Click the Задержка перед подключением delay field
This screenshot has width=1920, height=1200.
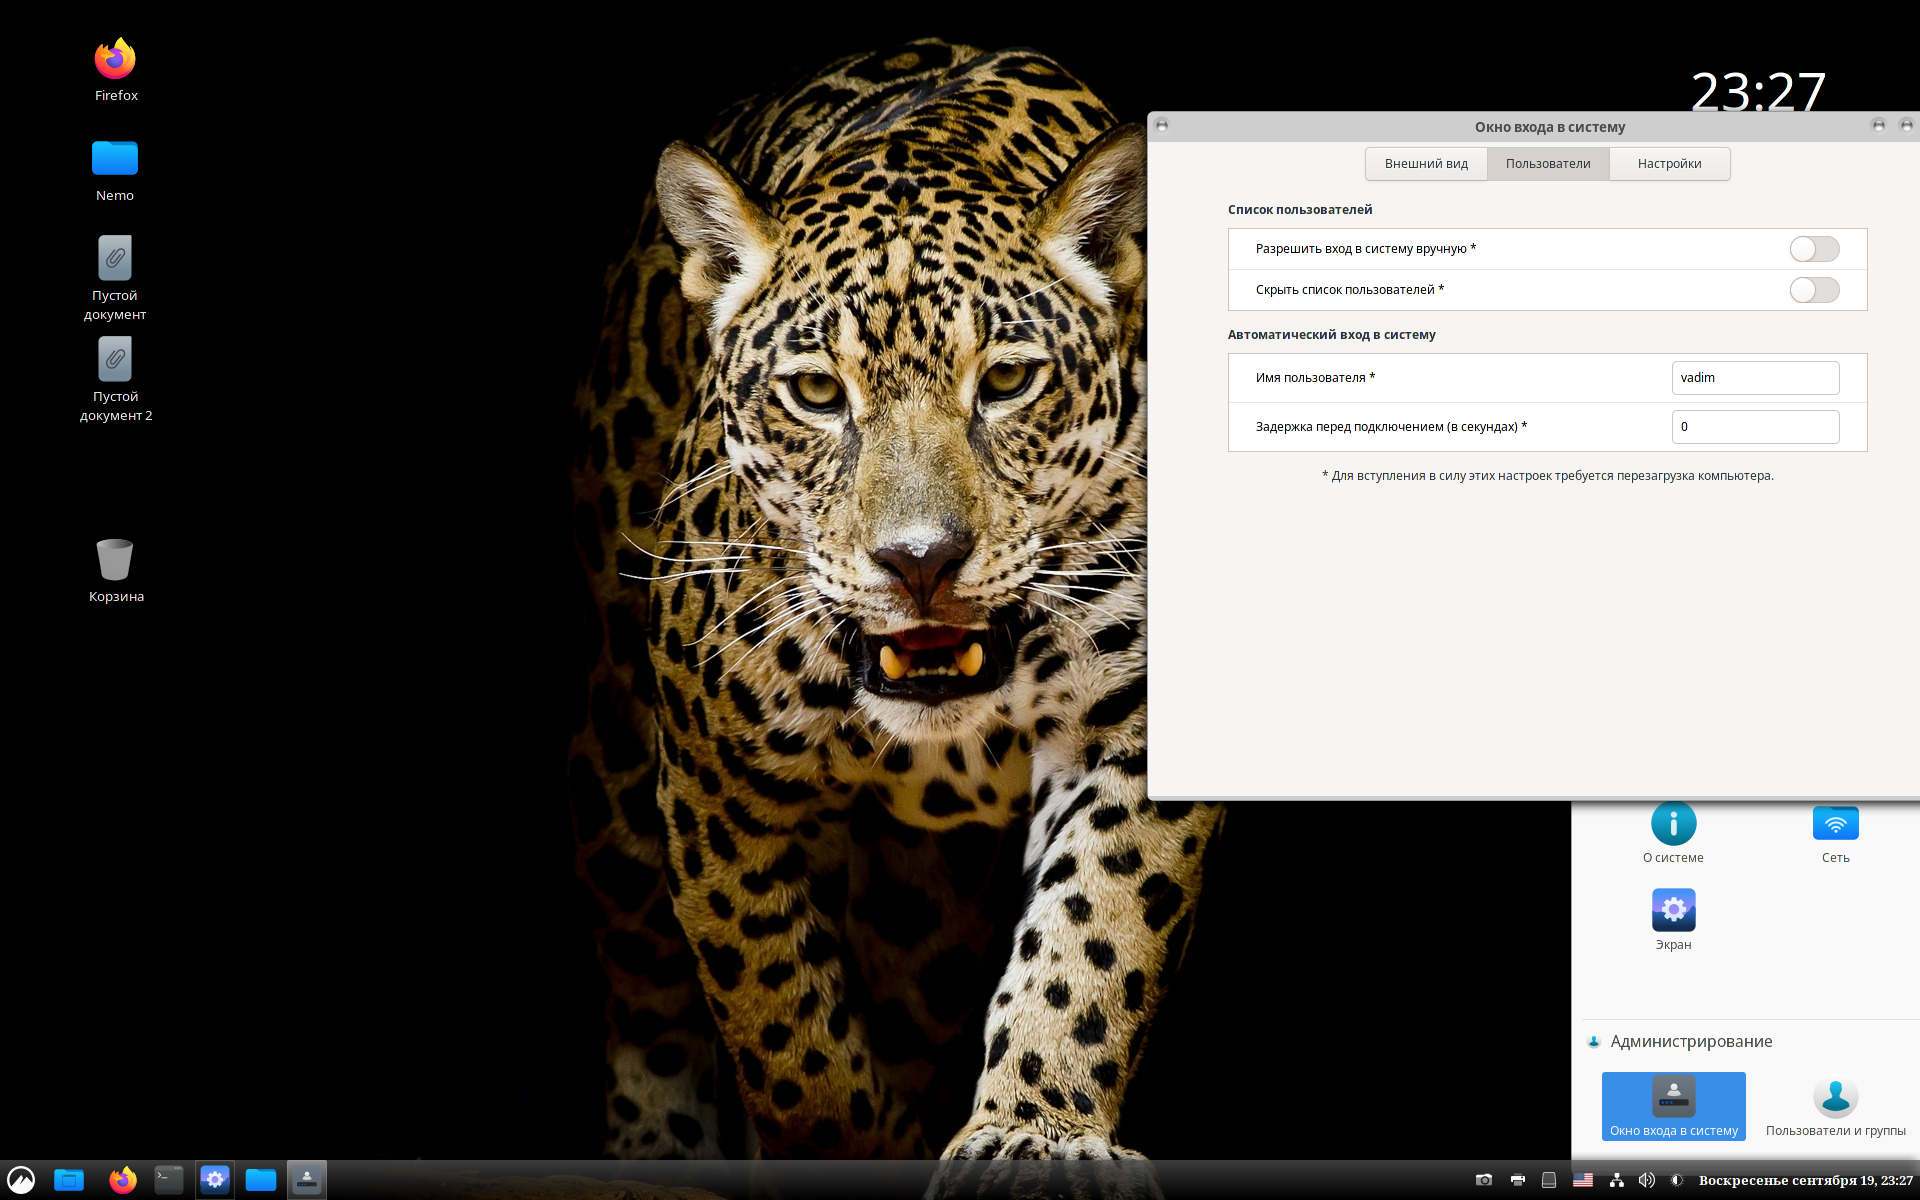pos(1755,427)
